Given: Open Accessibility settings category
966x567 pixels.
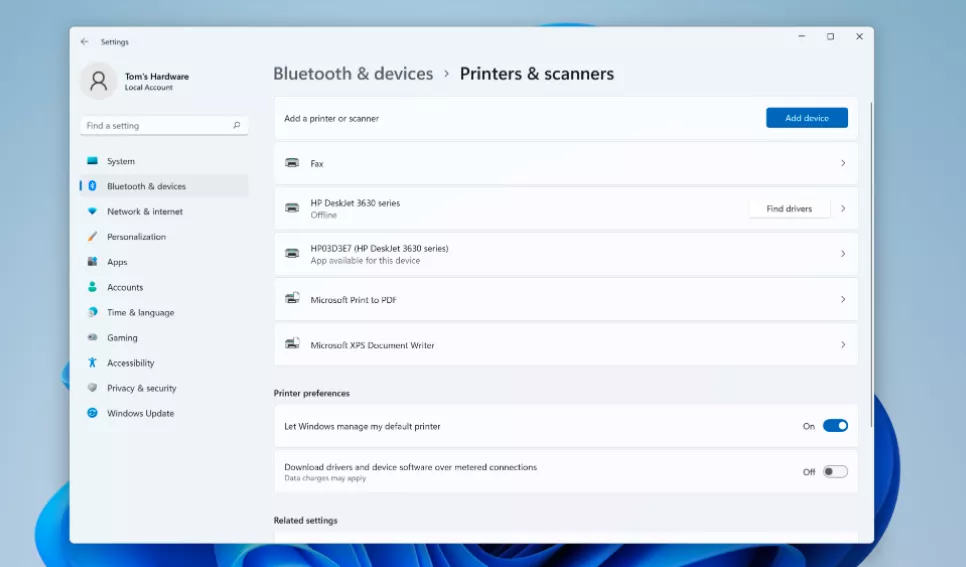Looking at the screenshot, I should (x=164, y=363).
